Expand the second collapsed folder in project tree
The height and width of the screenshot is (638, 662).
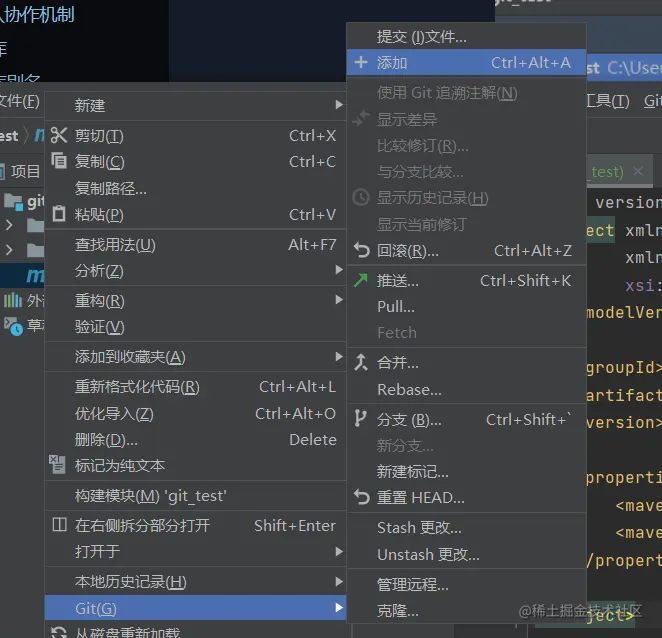[x=9, y=250]
